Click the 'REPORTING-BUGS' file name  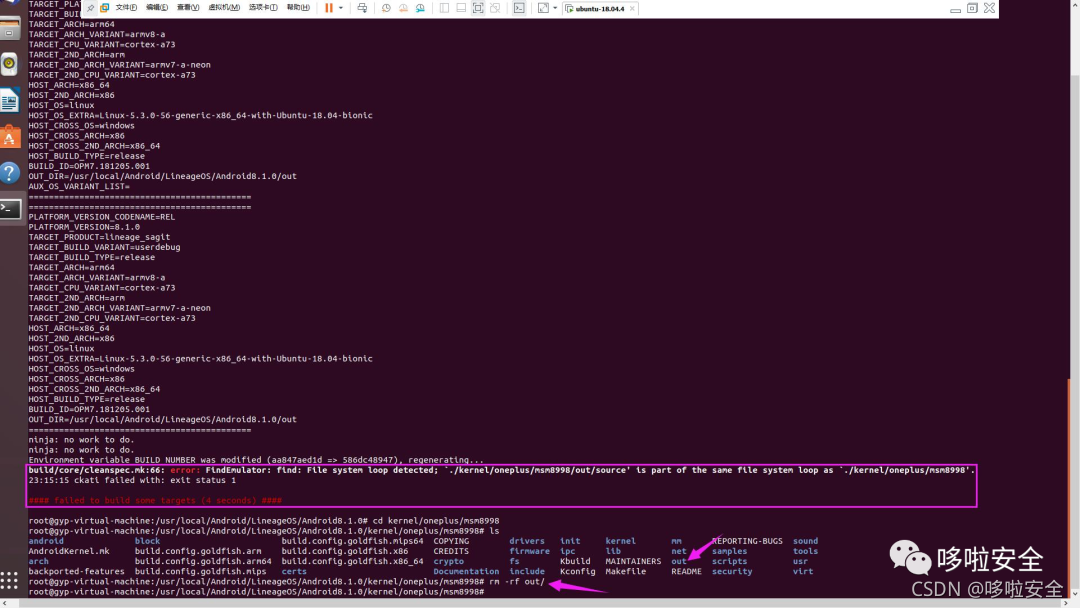pos(747,541)
